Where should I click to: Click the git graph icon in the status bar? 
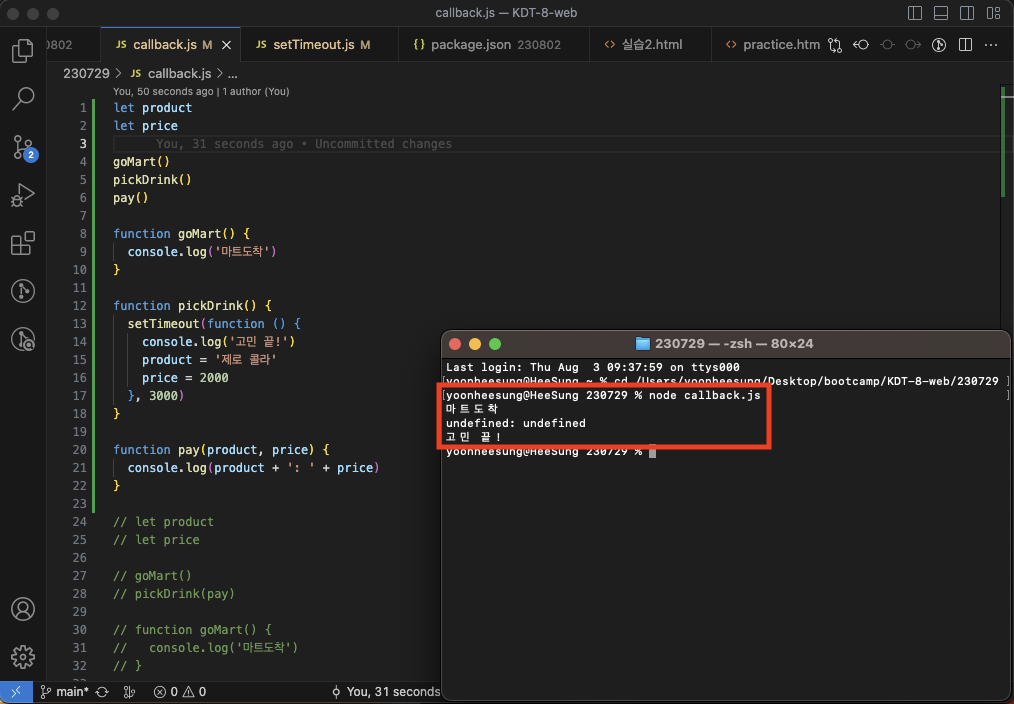coord(129,692)
